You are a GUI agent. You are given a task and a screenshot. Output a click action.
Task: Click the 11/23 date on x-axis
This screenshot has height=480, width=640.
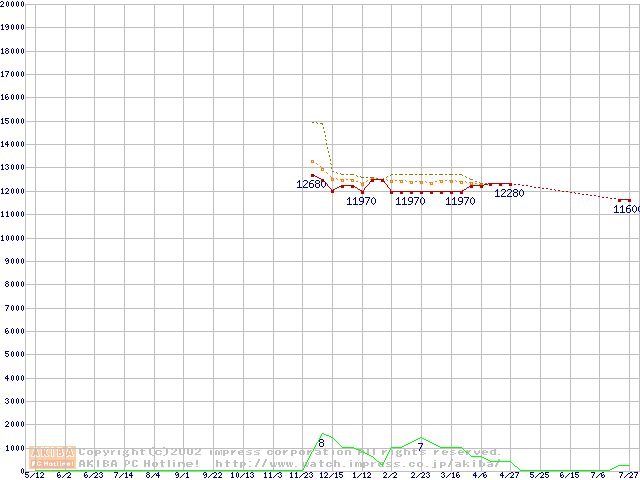(300, 475)
